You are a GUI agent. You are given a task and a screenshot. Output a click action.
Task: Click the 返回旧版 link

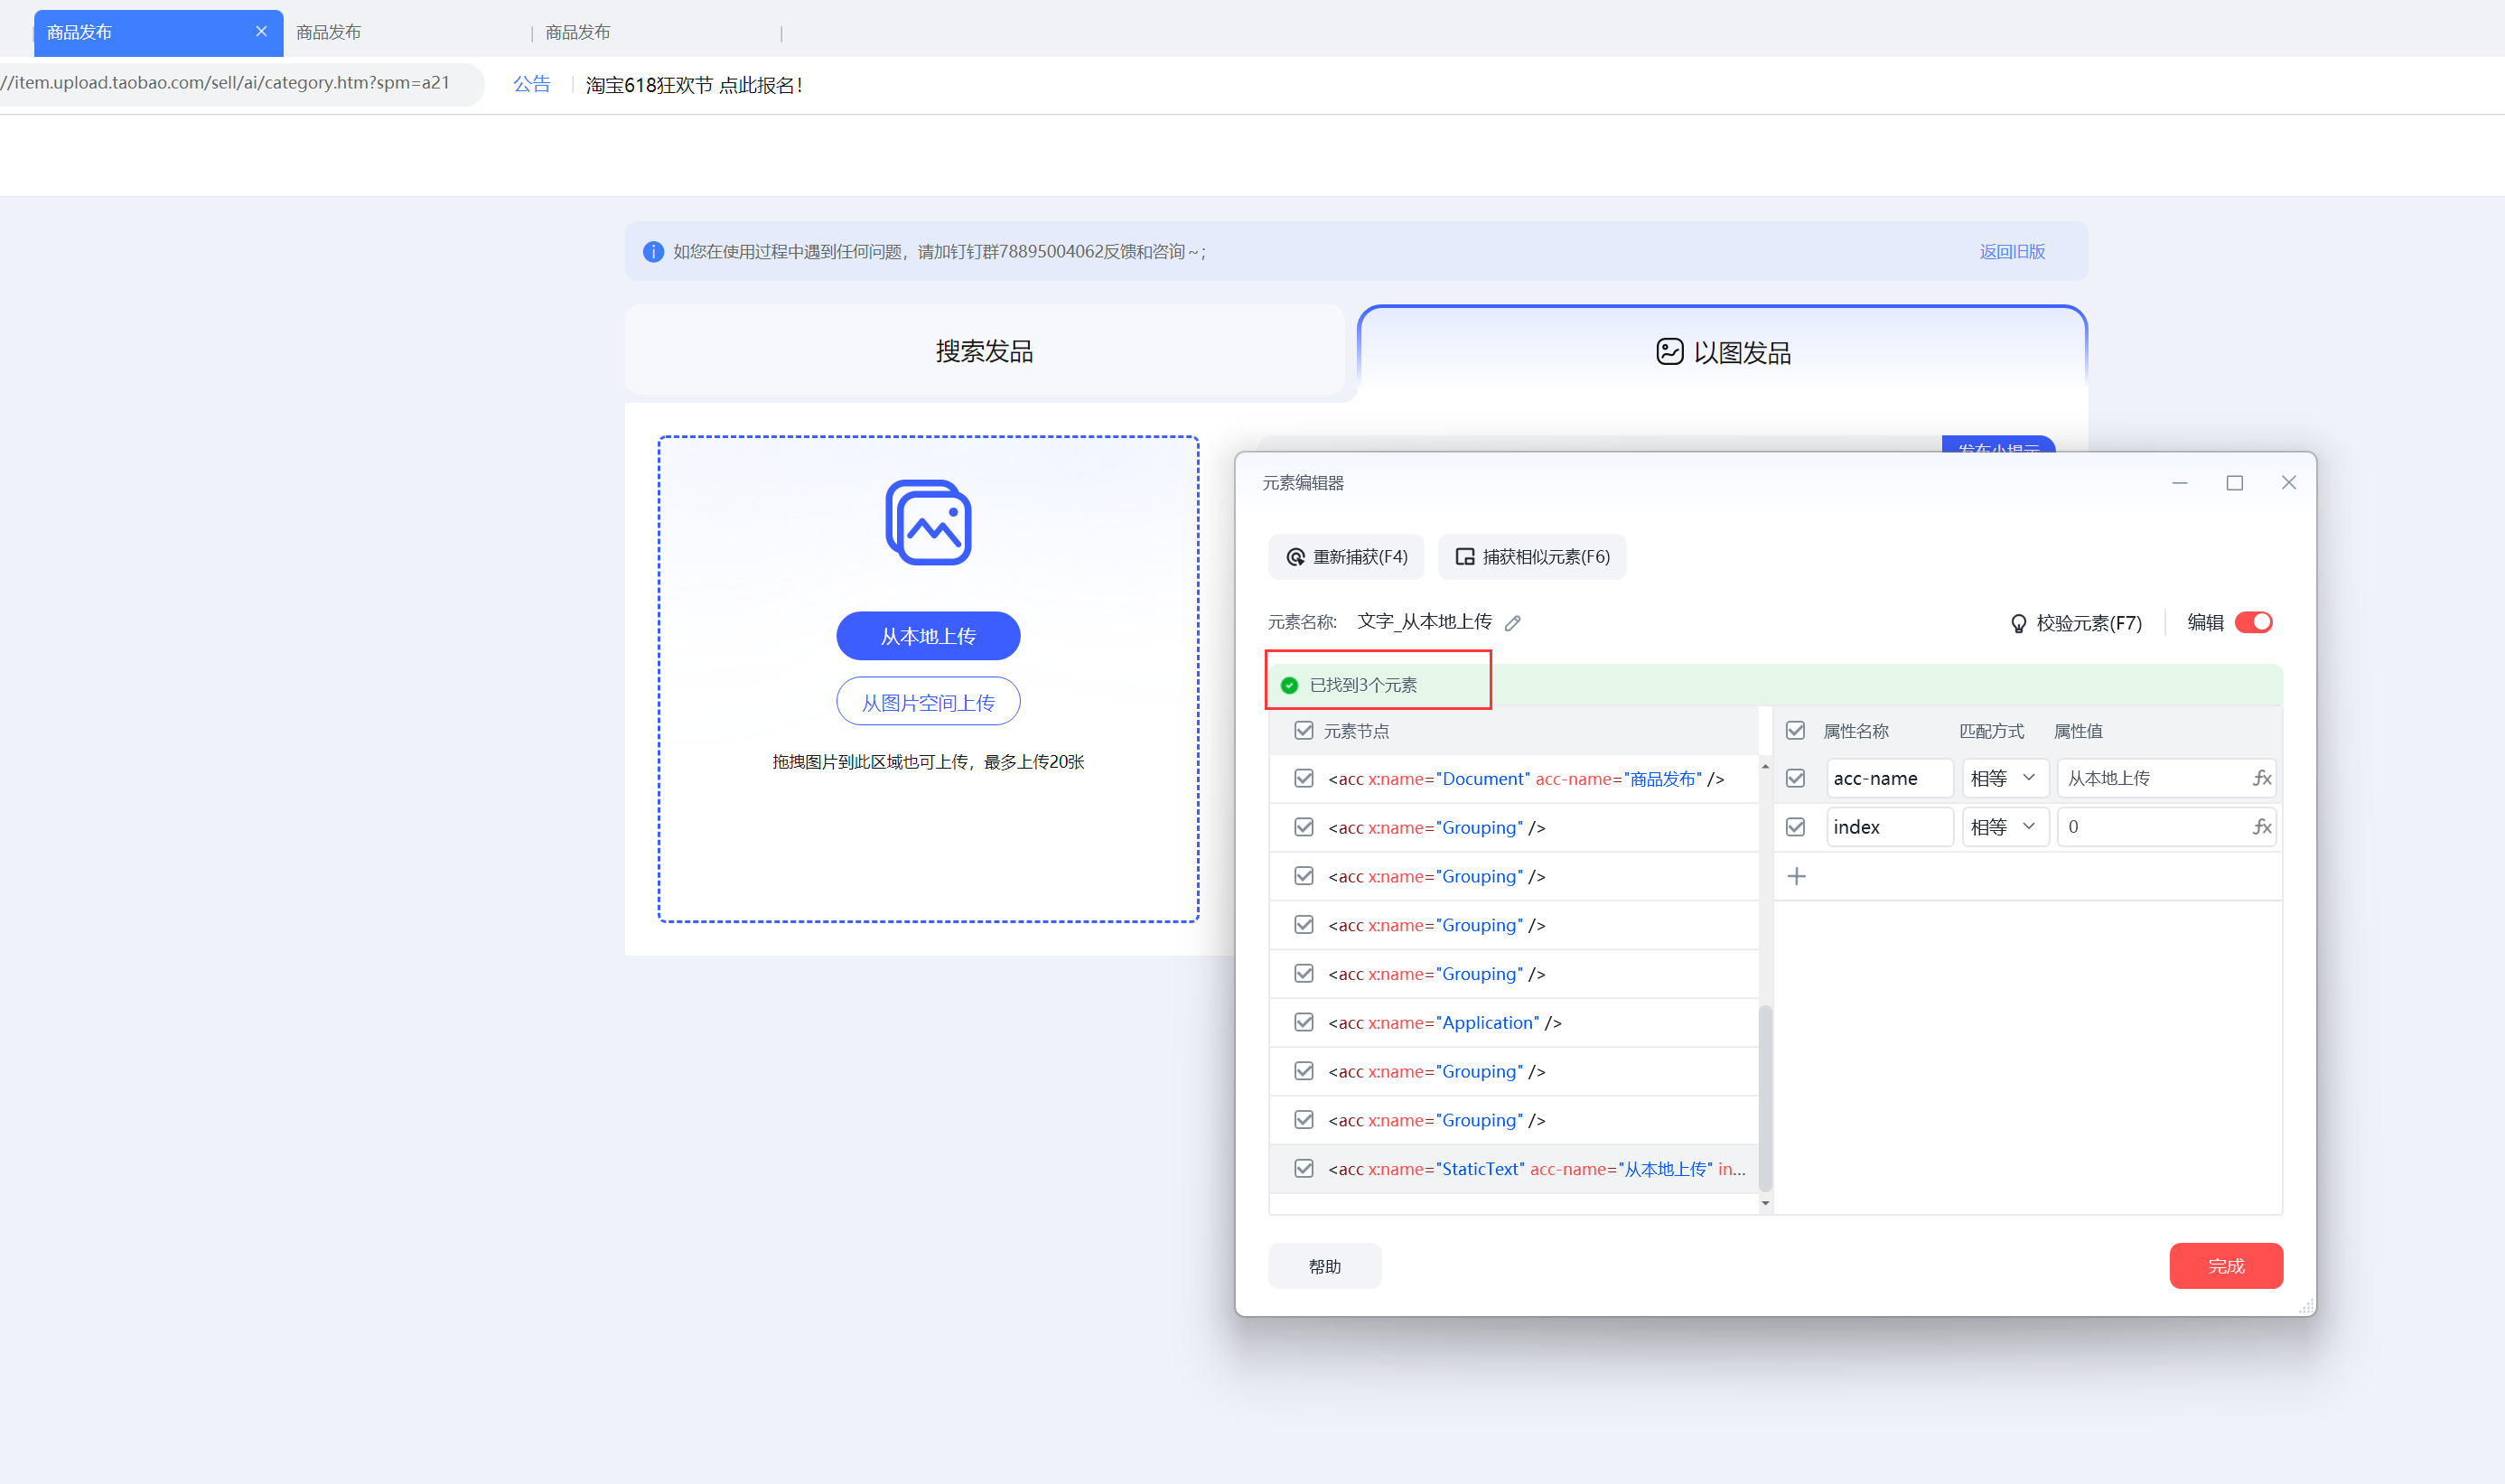[x=2012, y=252]
